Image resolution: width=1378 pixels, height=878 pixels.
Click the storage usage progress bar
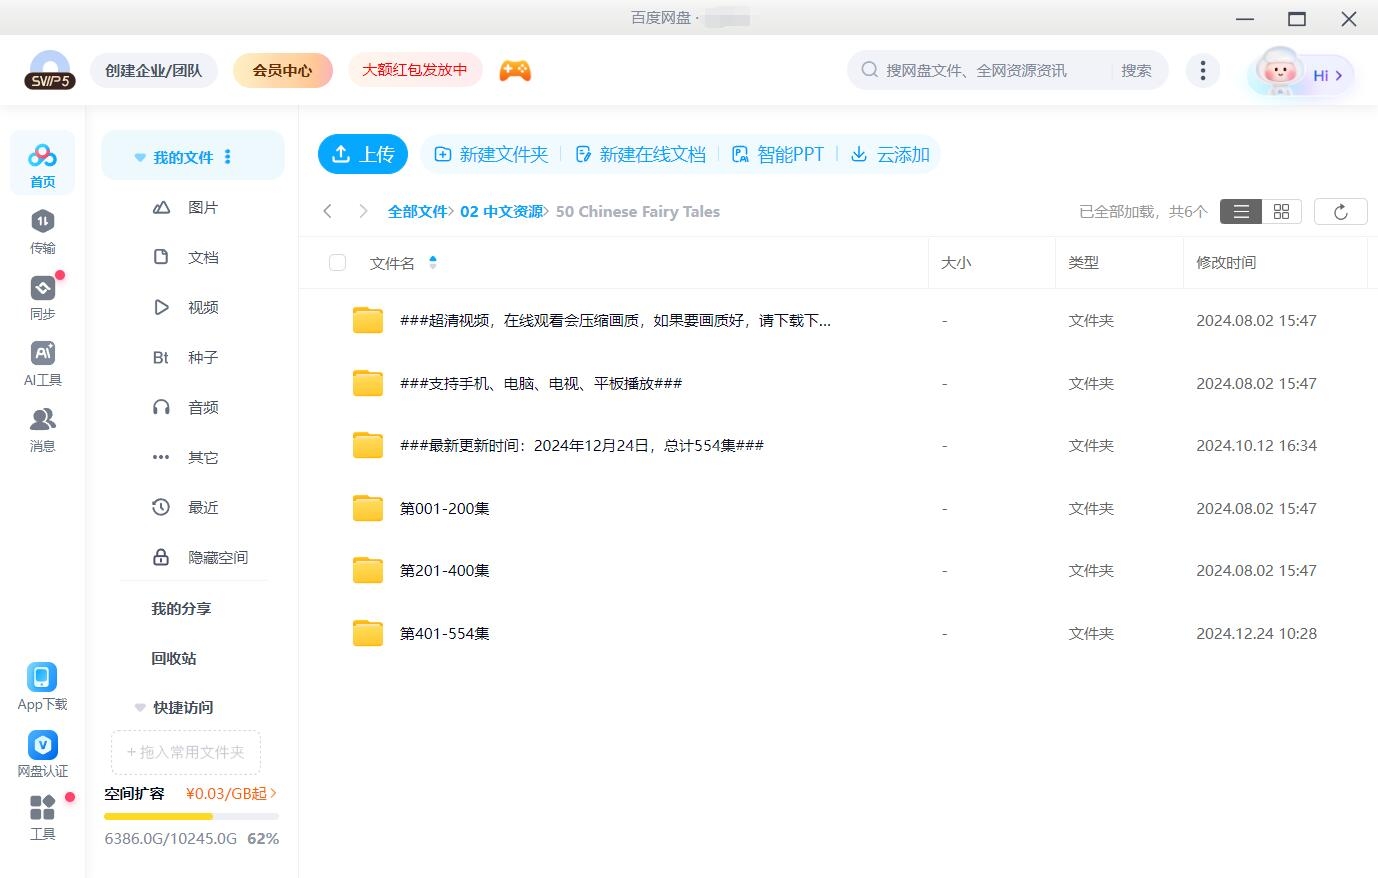tap(190, 816)
